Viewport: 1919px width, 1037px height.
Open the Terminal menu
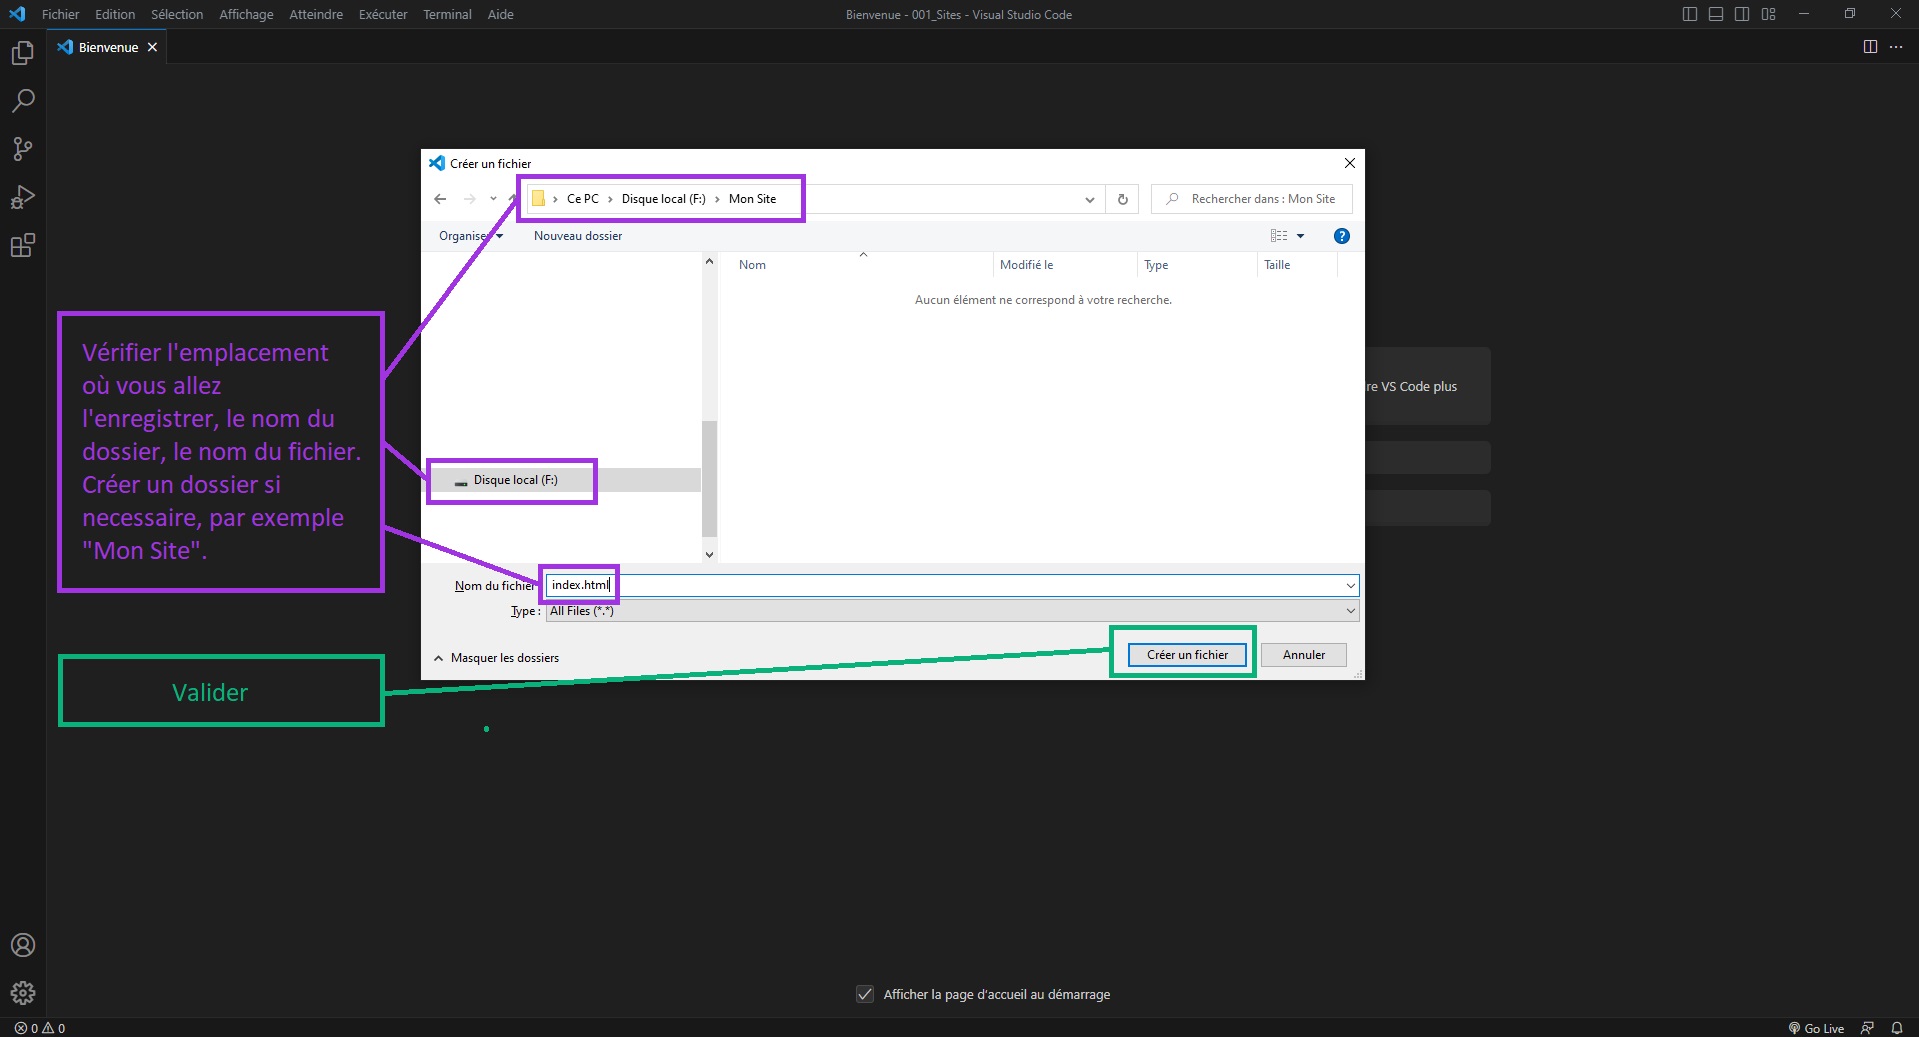tap(447, 14)
